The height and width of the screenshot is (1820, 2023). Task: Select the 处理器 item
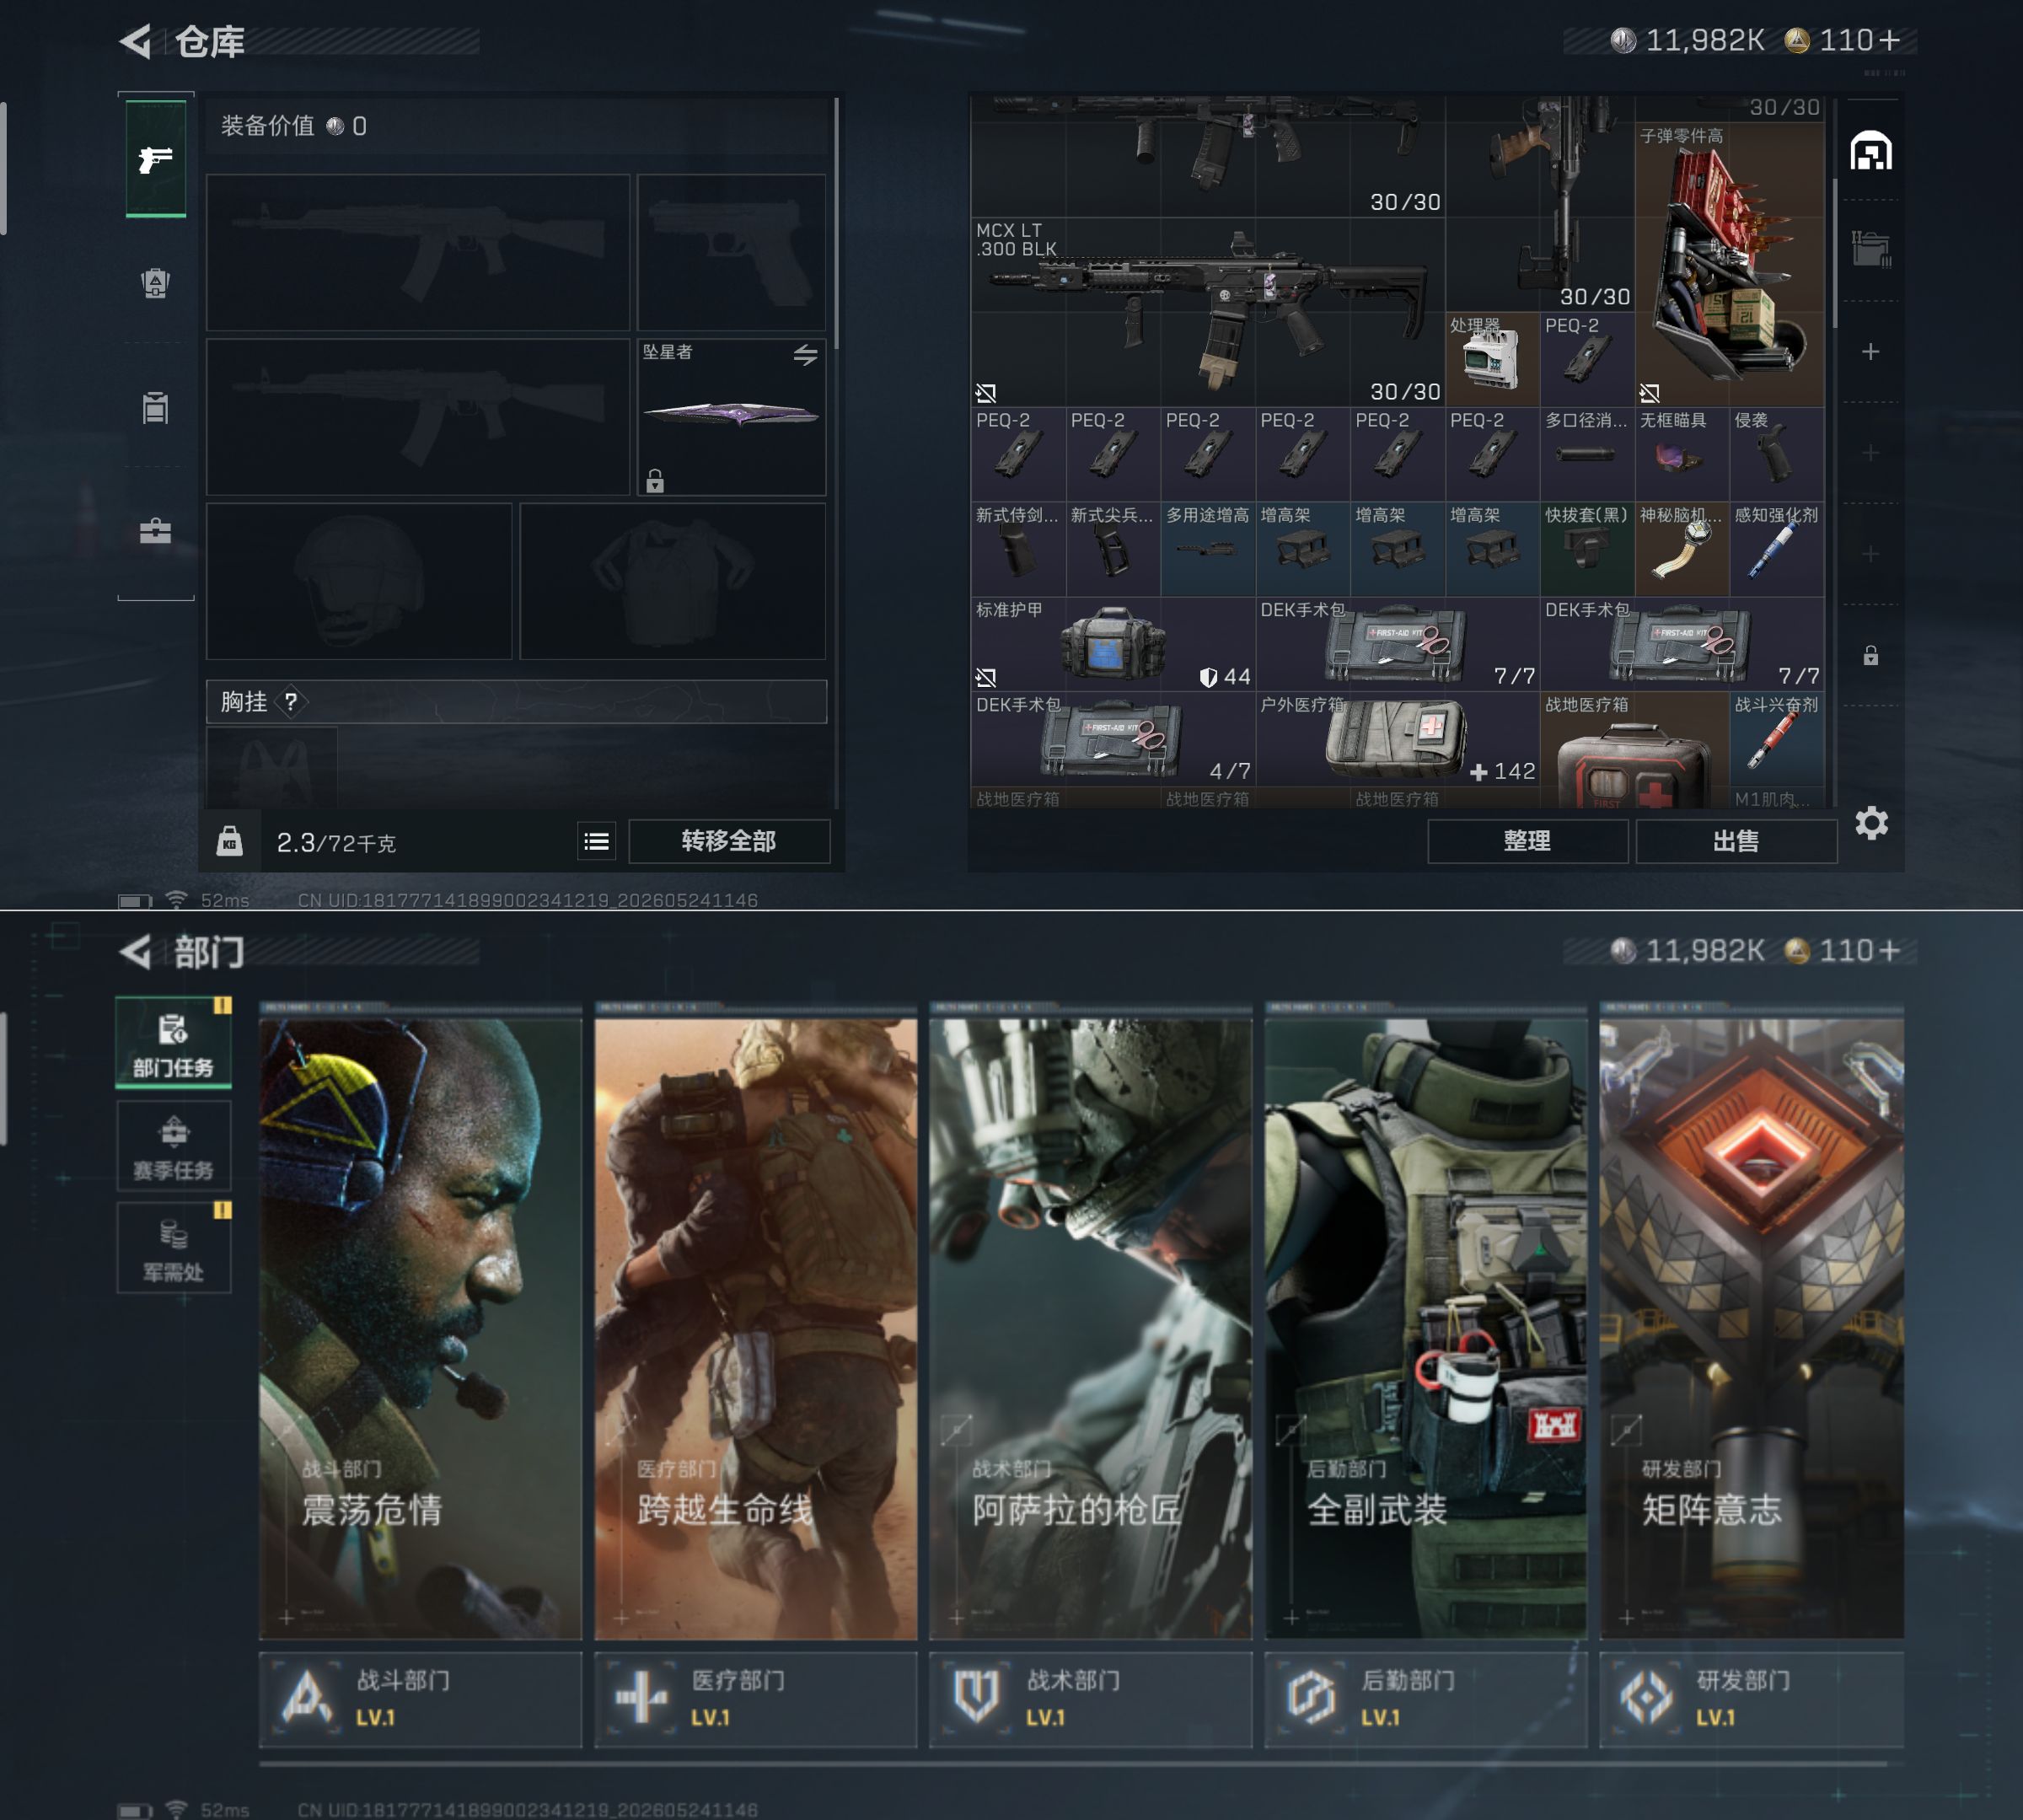click(1492, 359)
